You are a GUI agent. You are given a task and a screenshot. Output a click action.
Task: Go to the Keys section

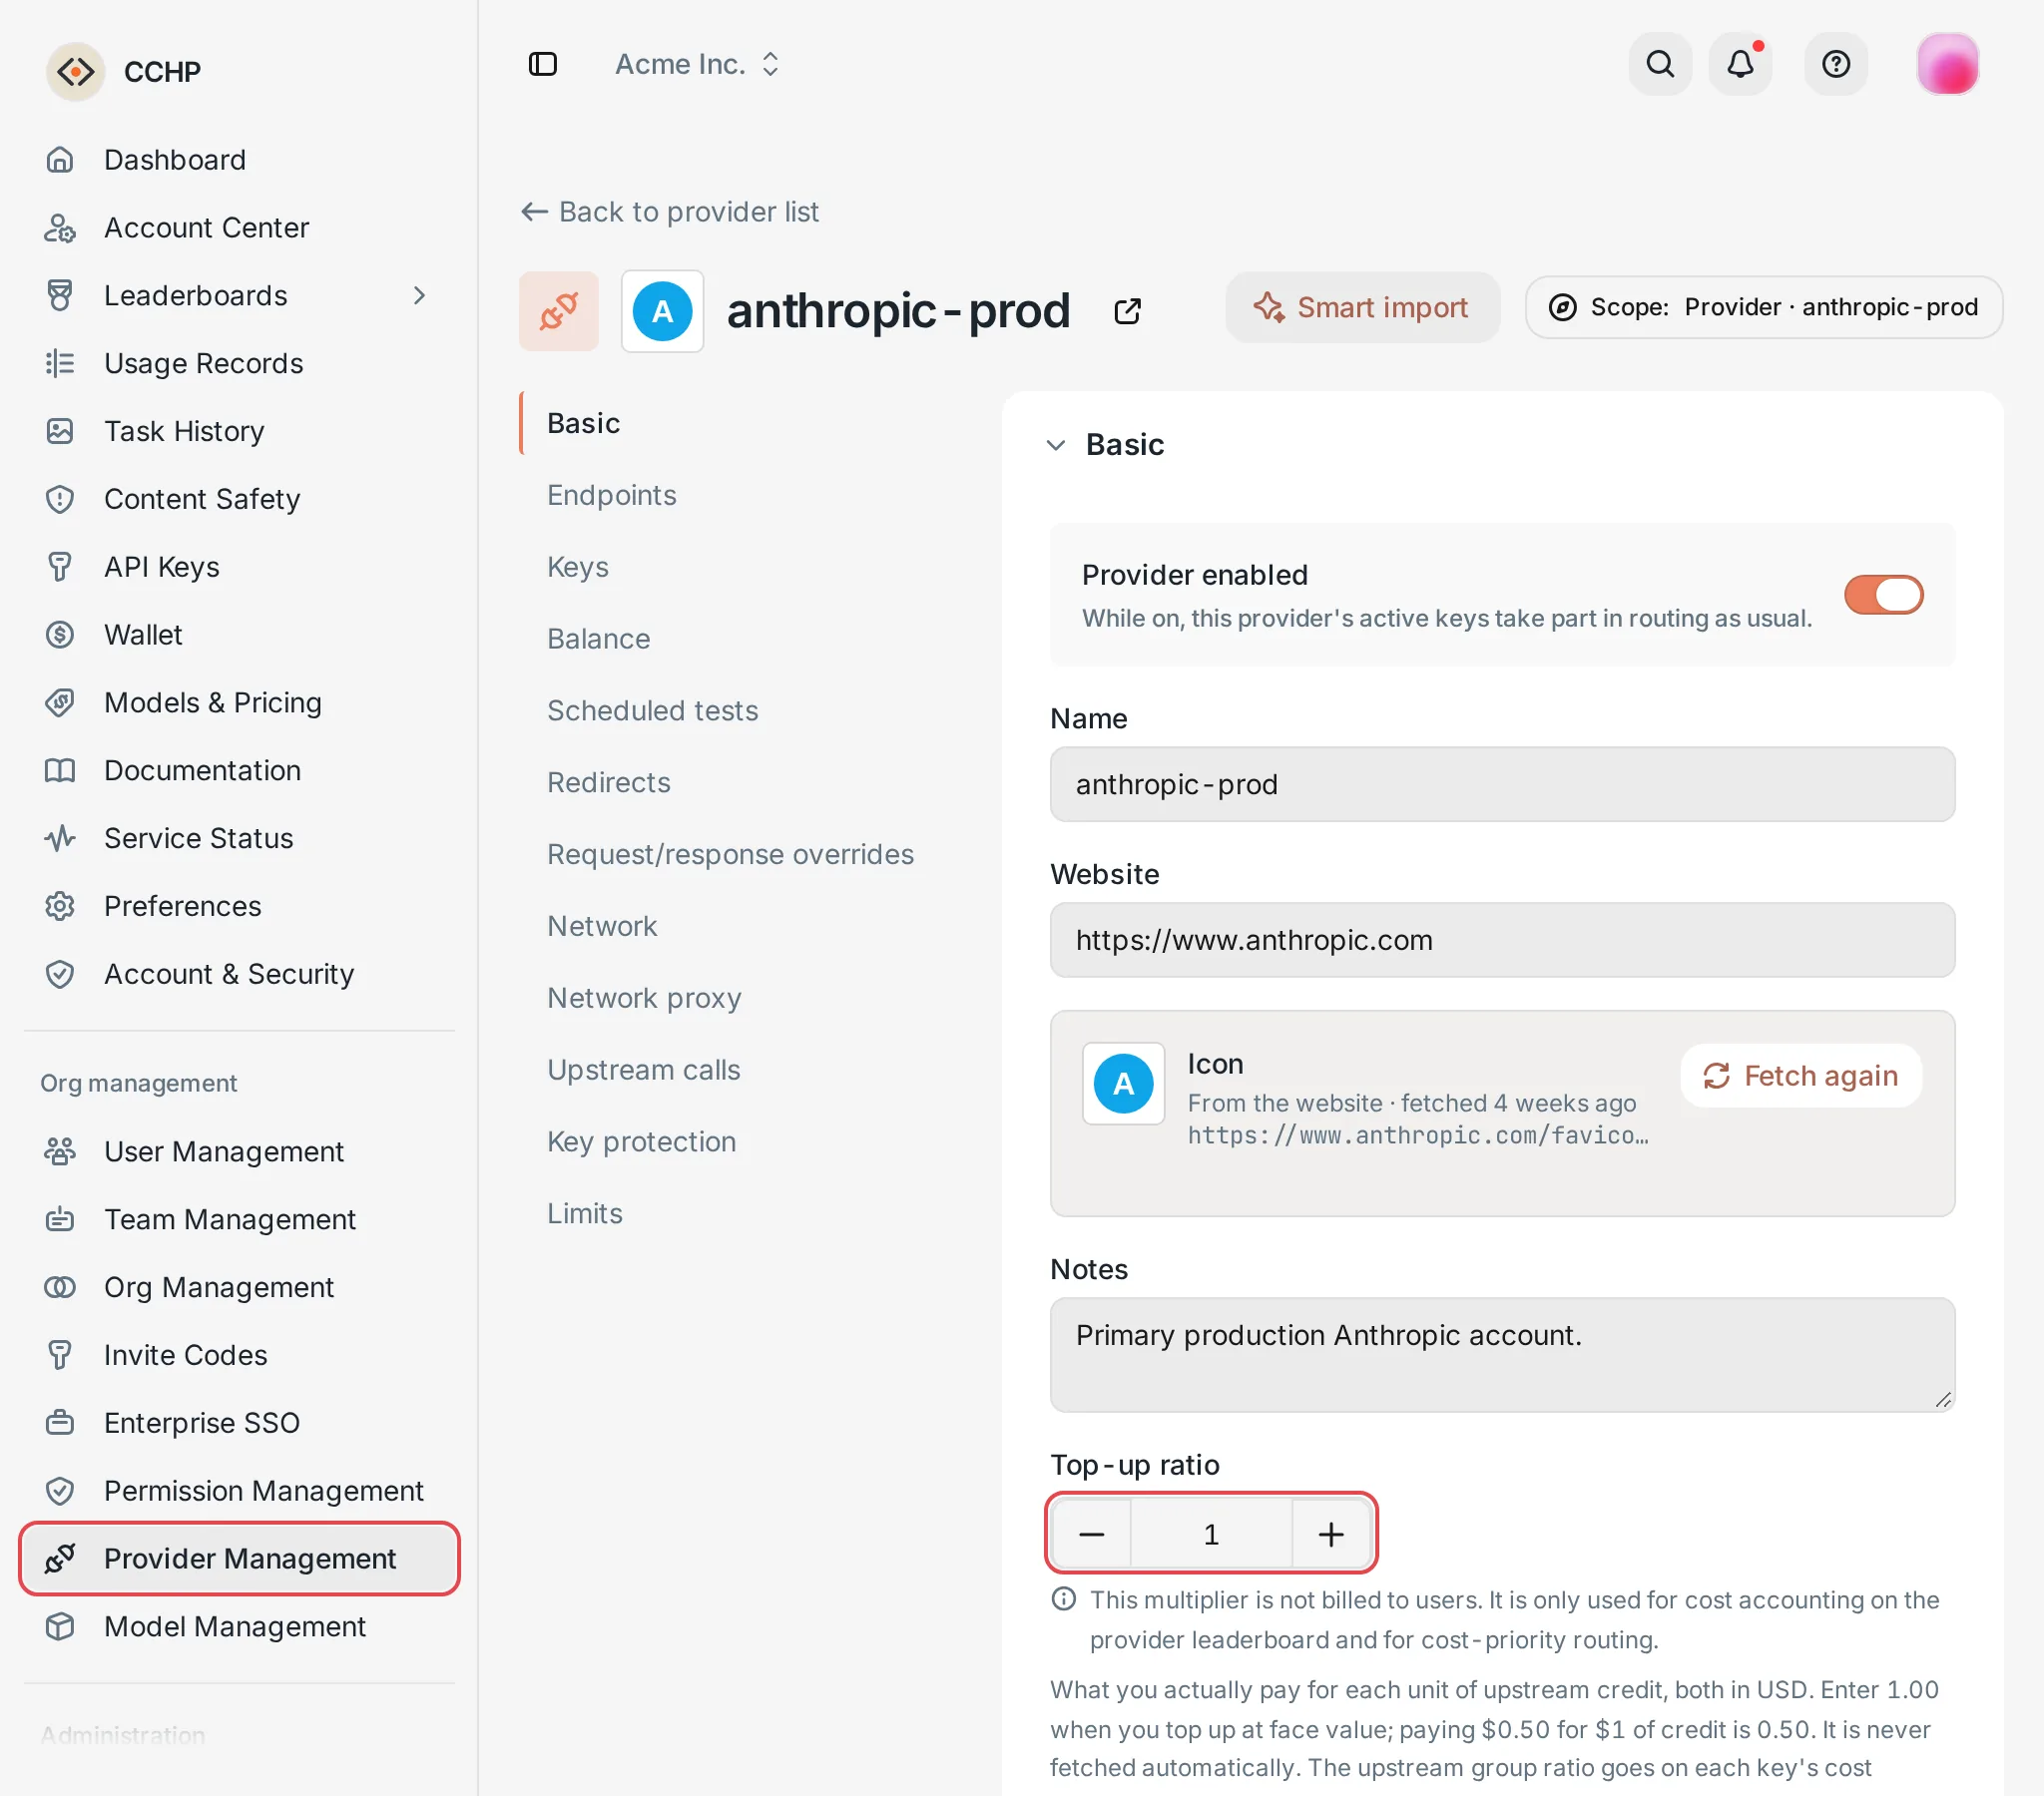[x=577, y=567]
